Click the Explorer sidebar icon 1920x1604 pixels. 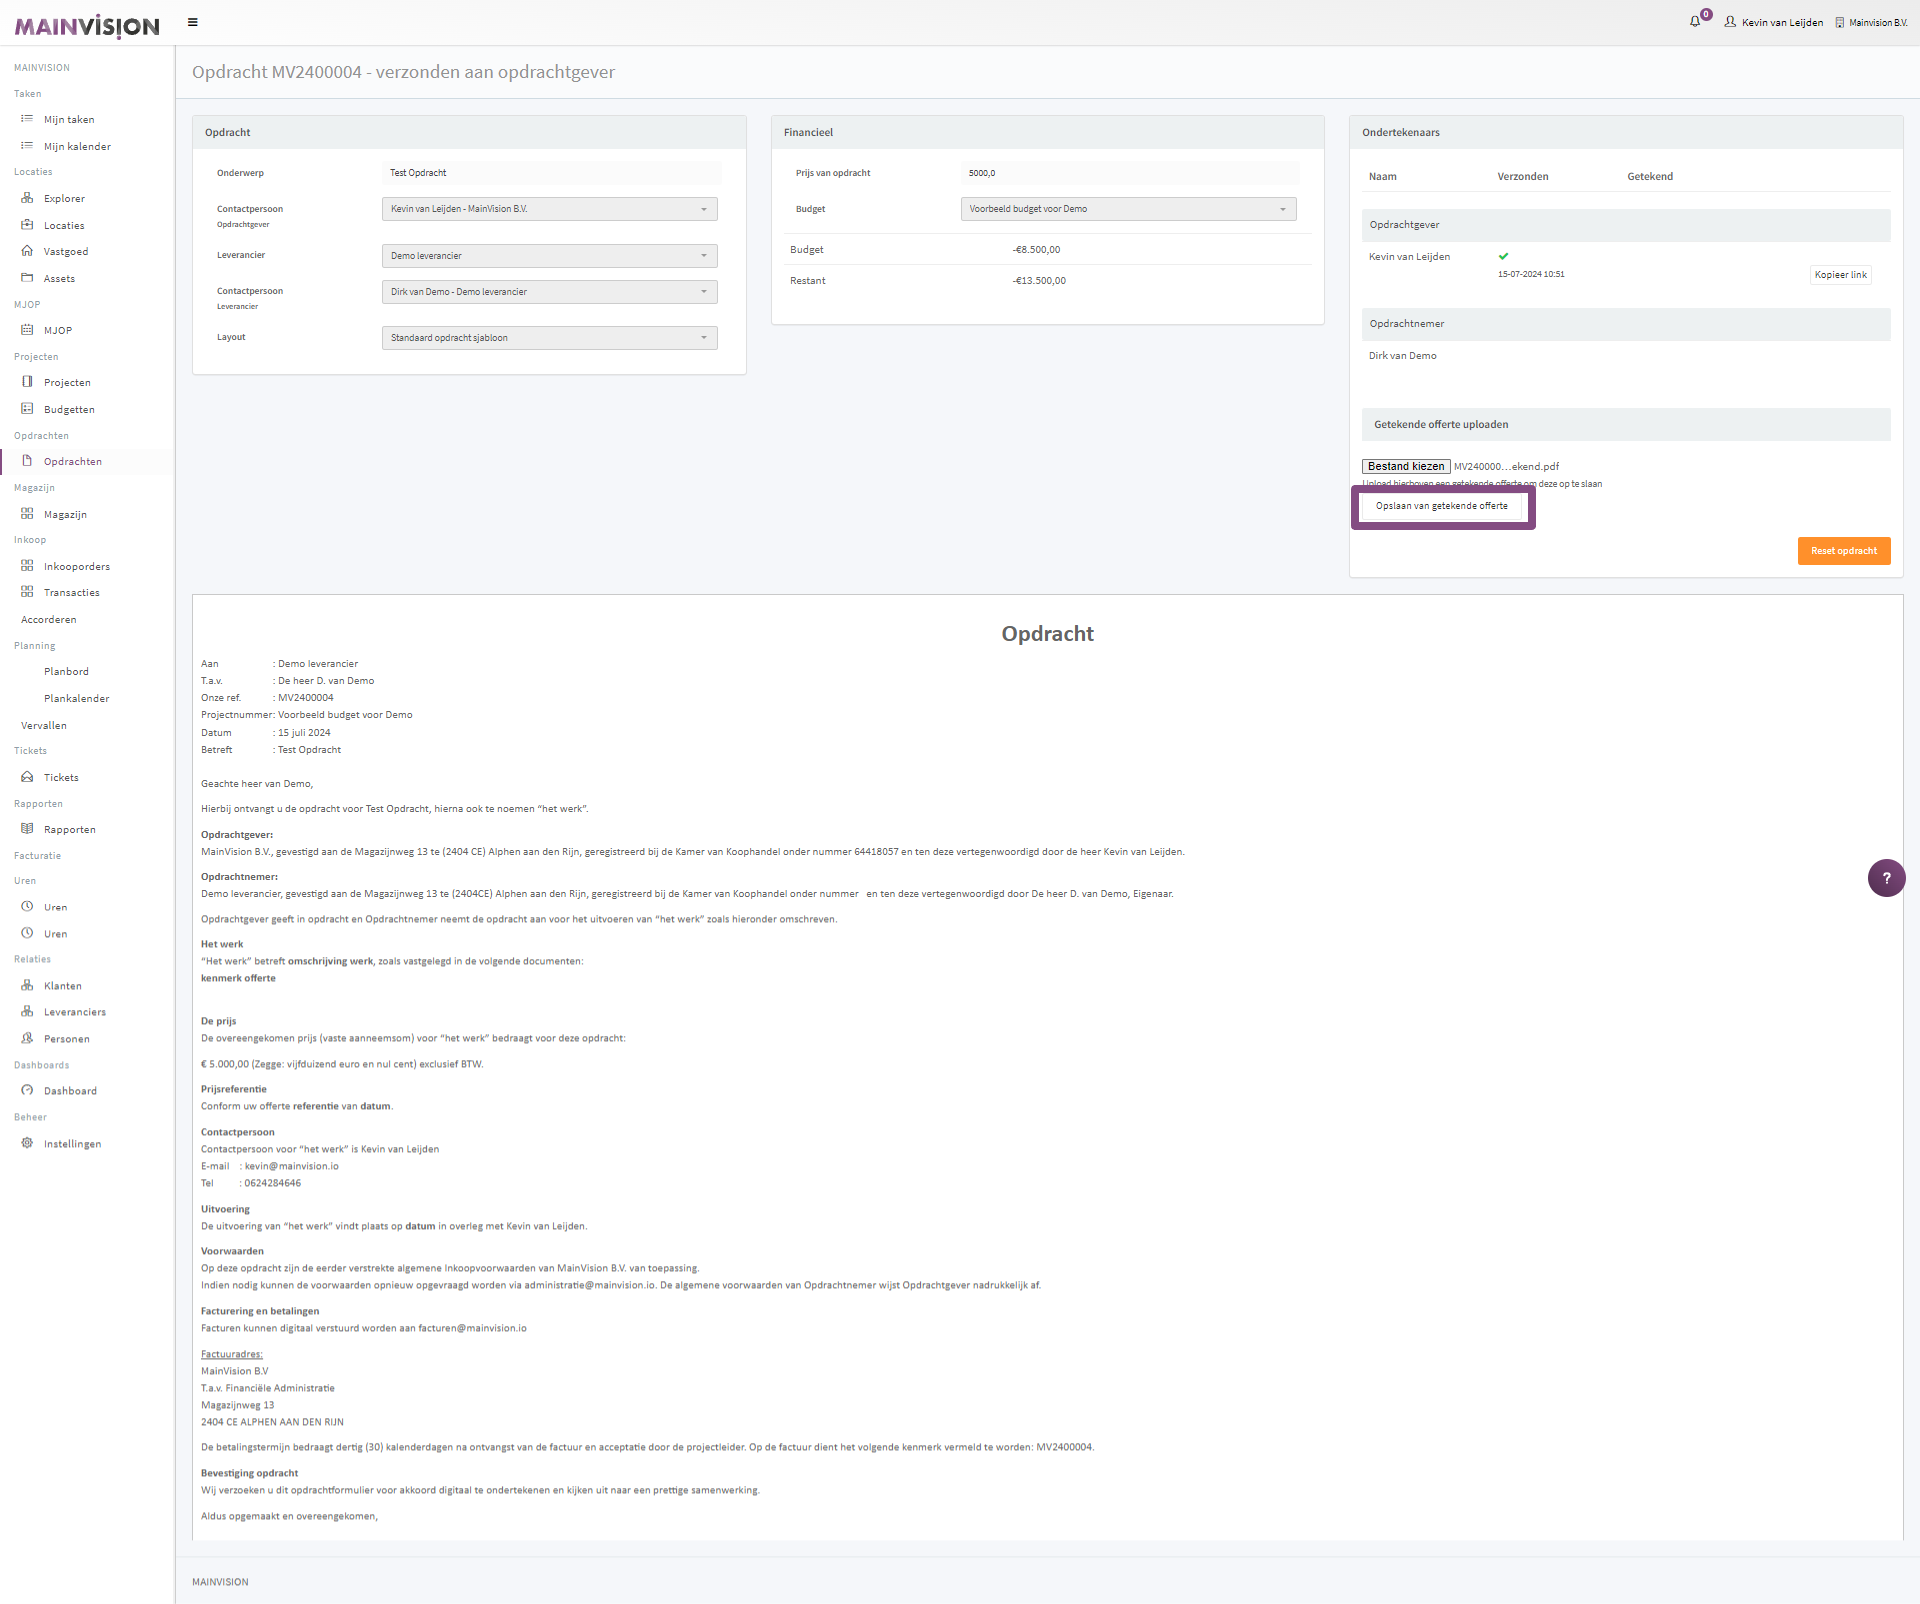point(27,198)
